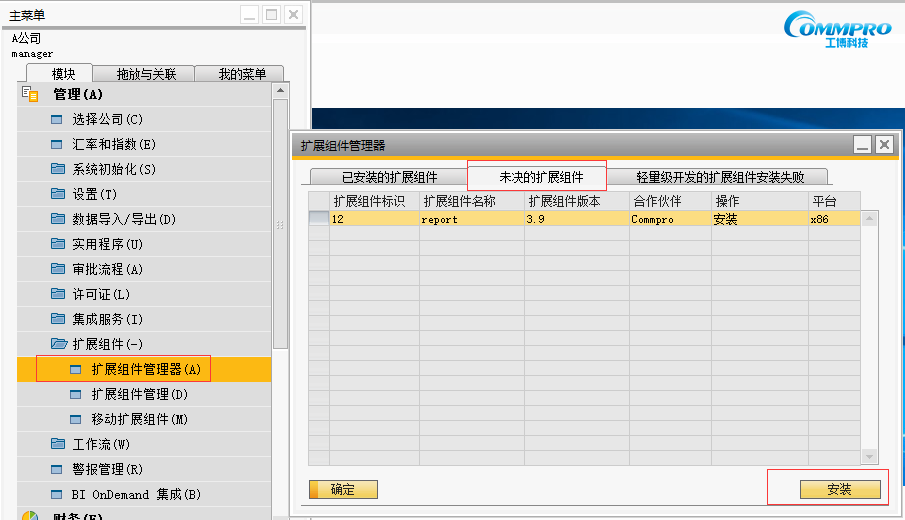Click the 确定 button
905x520 pixels.
point(343,489)
